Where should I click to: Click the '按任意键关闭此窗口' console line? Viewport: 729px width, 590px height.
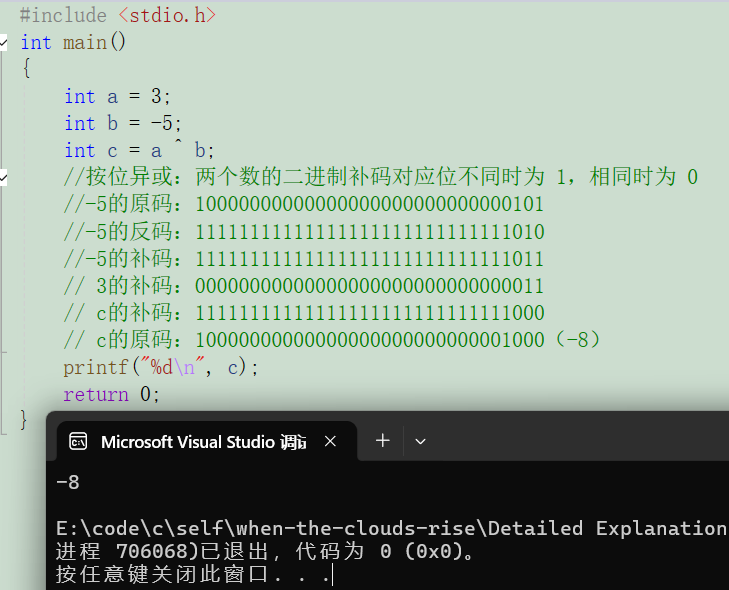coord(192,574)
